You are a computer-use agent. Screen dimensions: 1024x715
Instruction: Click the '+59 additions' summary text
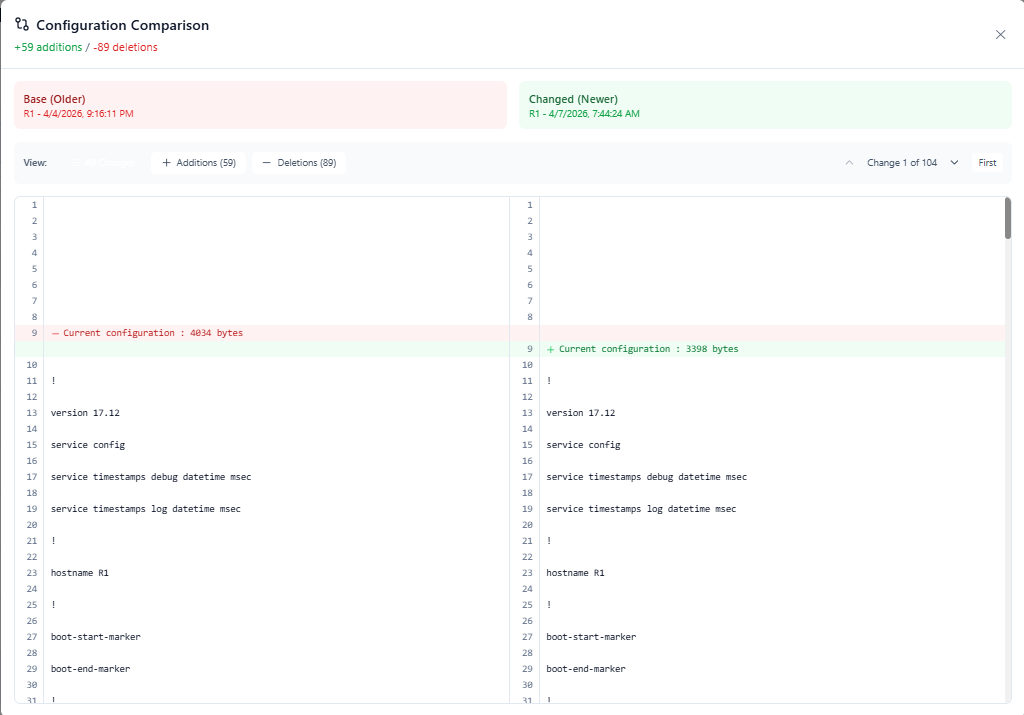(48, 47)
